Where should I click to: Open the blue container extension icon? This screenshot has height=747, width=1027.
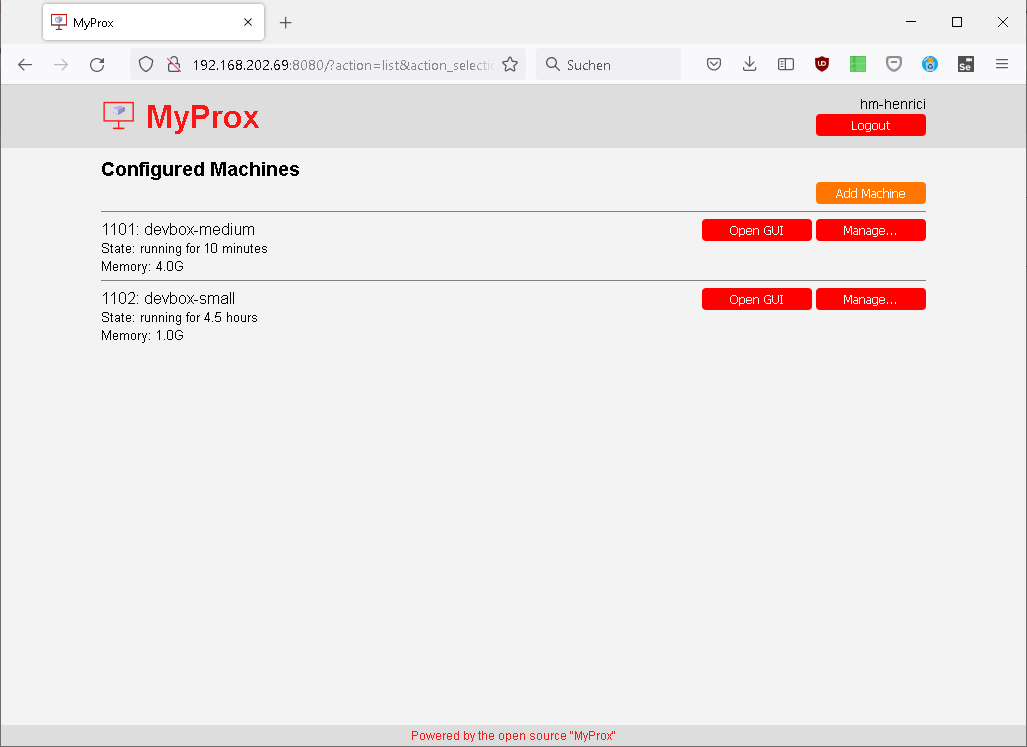[930, 63]
